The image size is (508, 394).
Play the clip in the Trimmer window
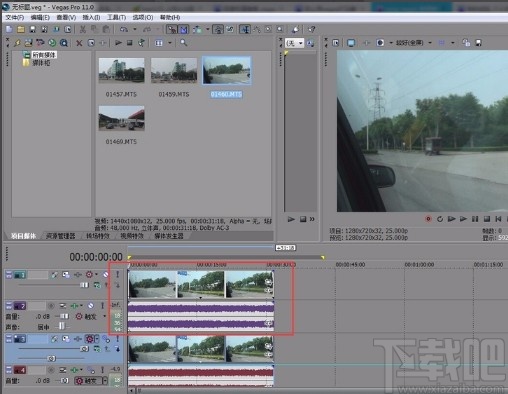291,219
